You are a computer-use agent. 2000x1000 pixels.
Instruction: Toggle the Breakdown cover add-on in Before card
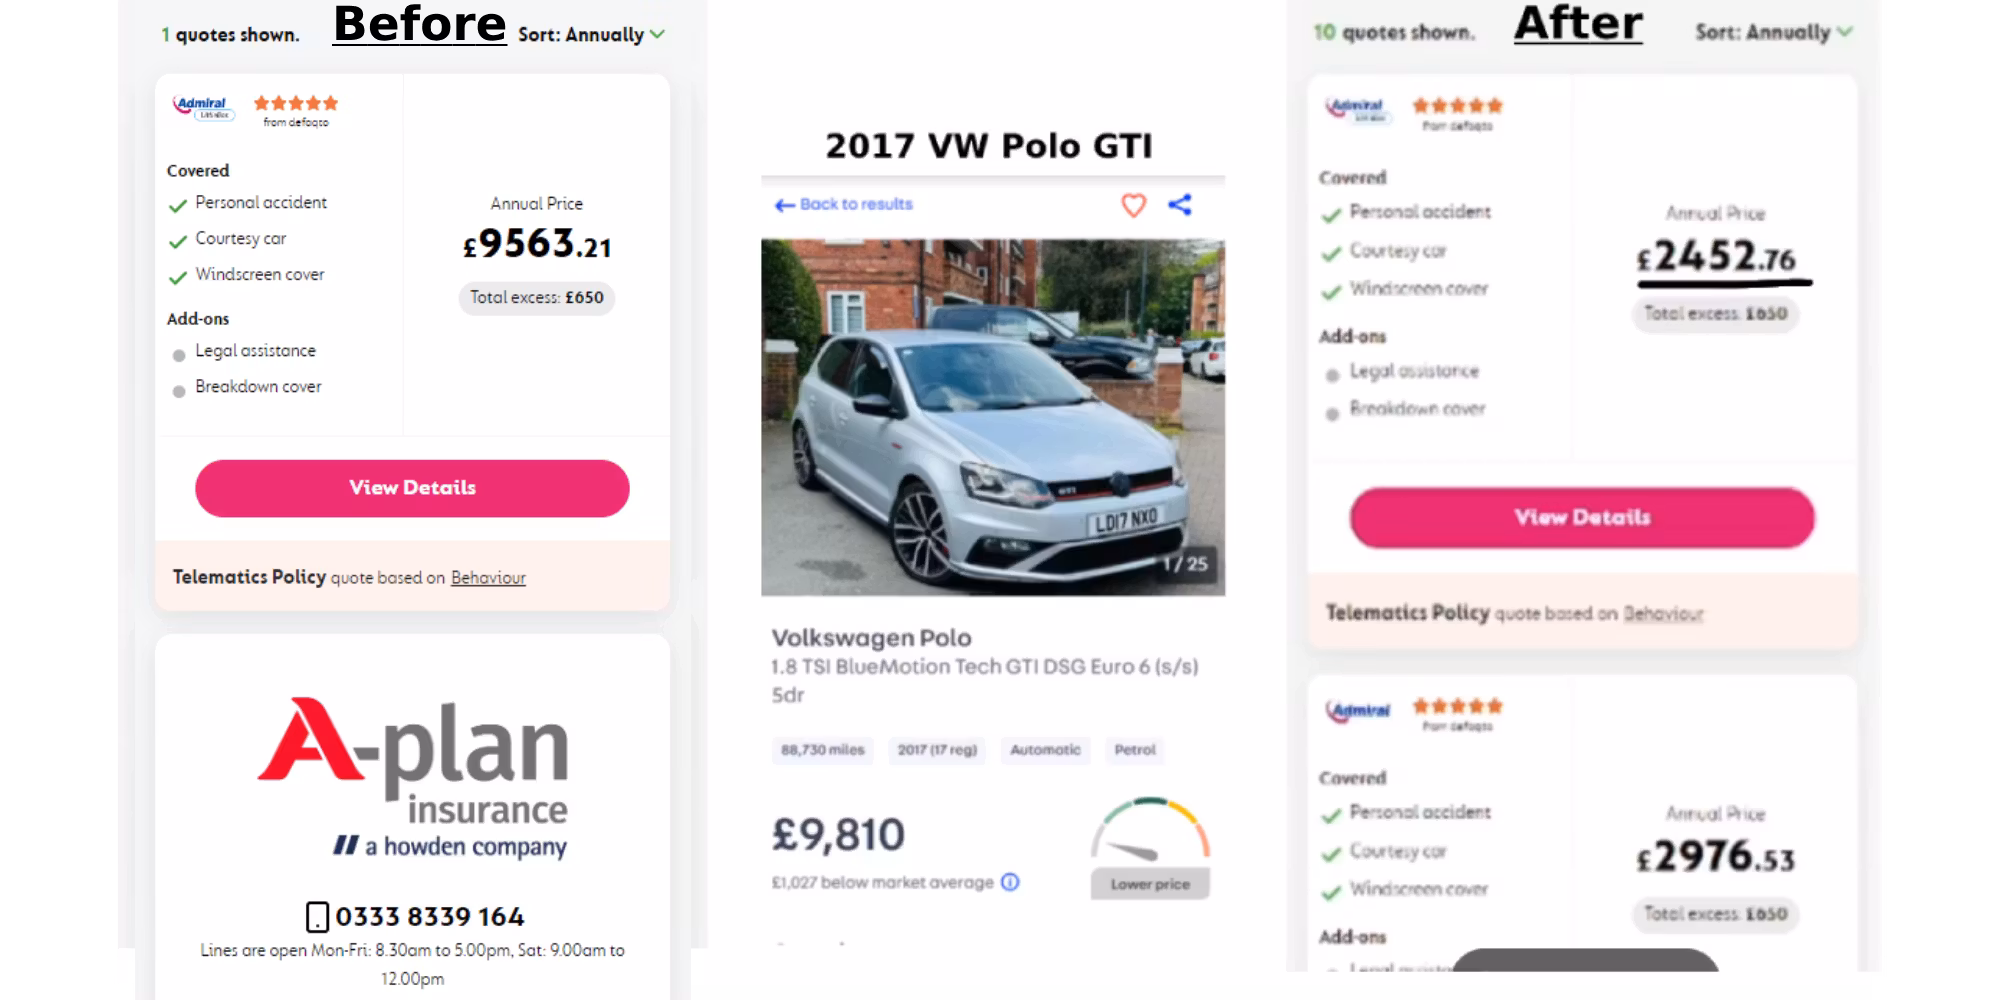coord(179,391)
